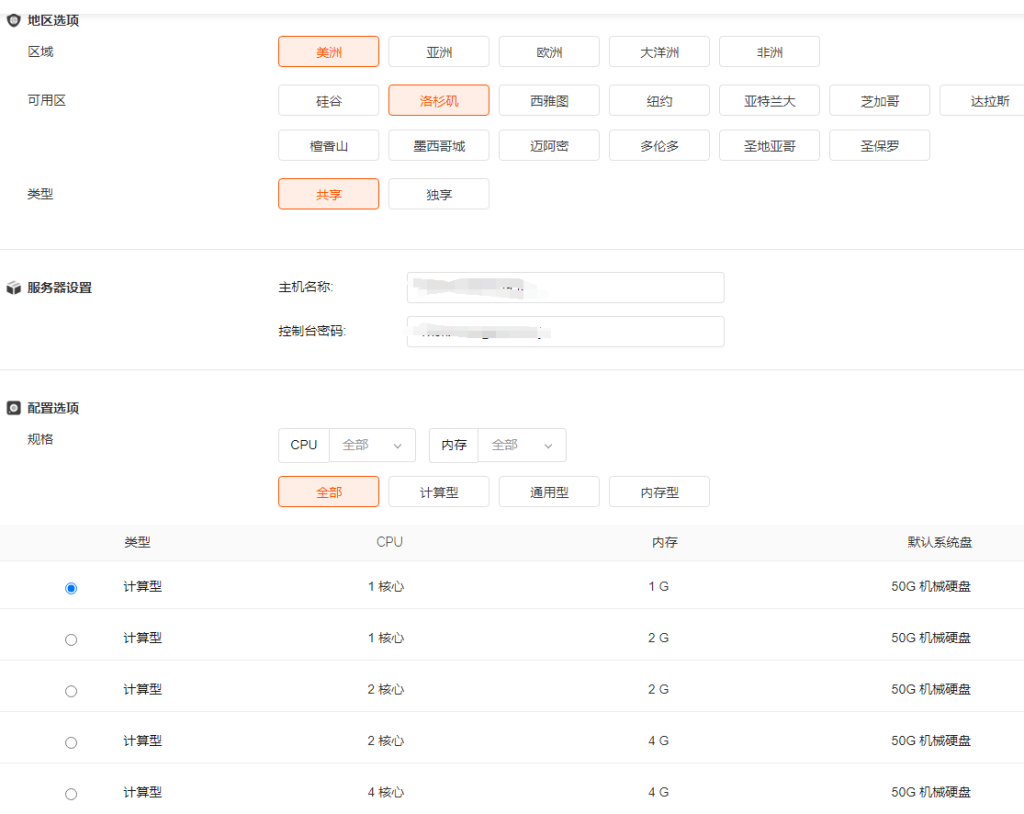Select the 欧洲 region button
Image resolution: width=1024 pixels, height=814 pixels.
549,52
